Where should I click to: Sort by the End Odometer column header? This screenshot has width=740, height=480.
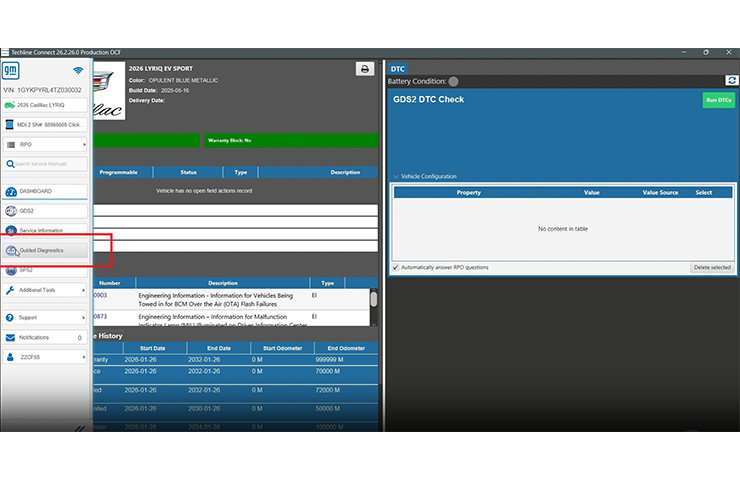click(346, 348)
